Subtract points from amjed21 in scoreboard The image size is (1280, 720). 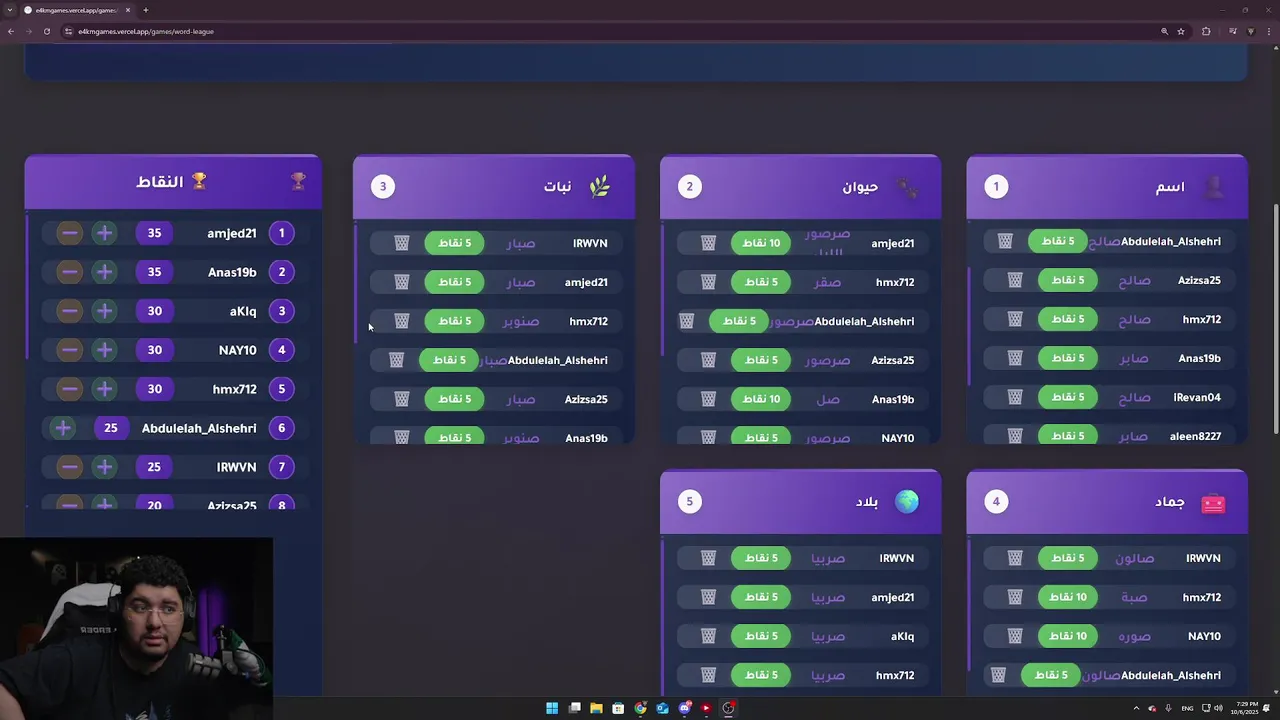pos(69,233)
